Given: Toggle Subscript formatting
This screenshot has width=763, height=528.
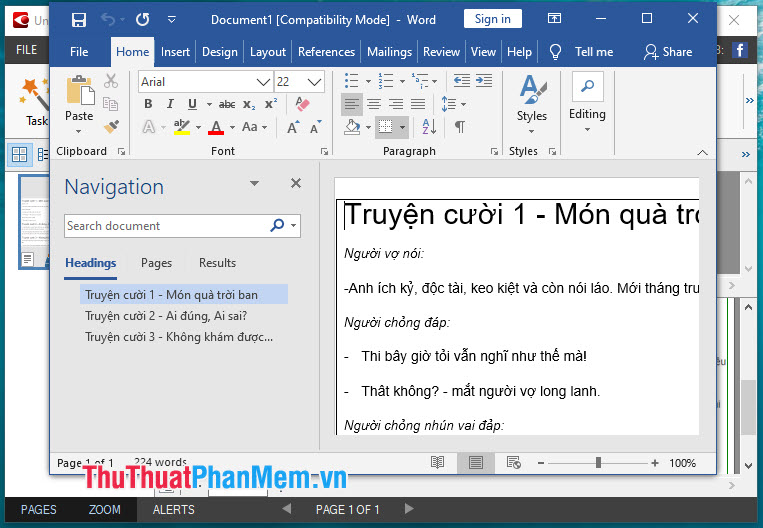Looking at the screenshot, I should click(249, 104).
